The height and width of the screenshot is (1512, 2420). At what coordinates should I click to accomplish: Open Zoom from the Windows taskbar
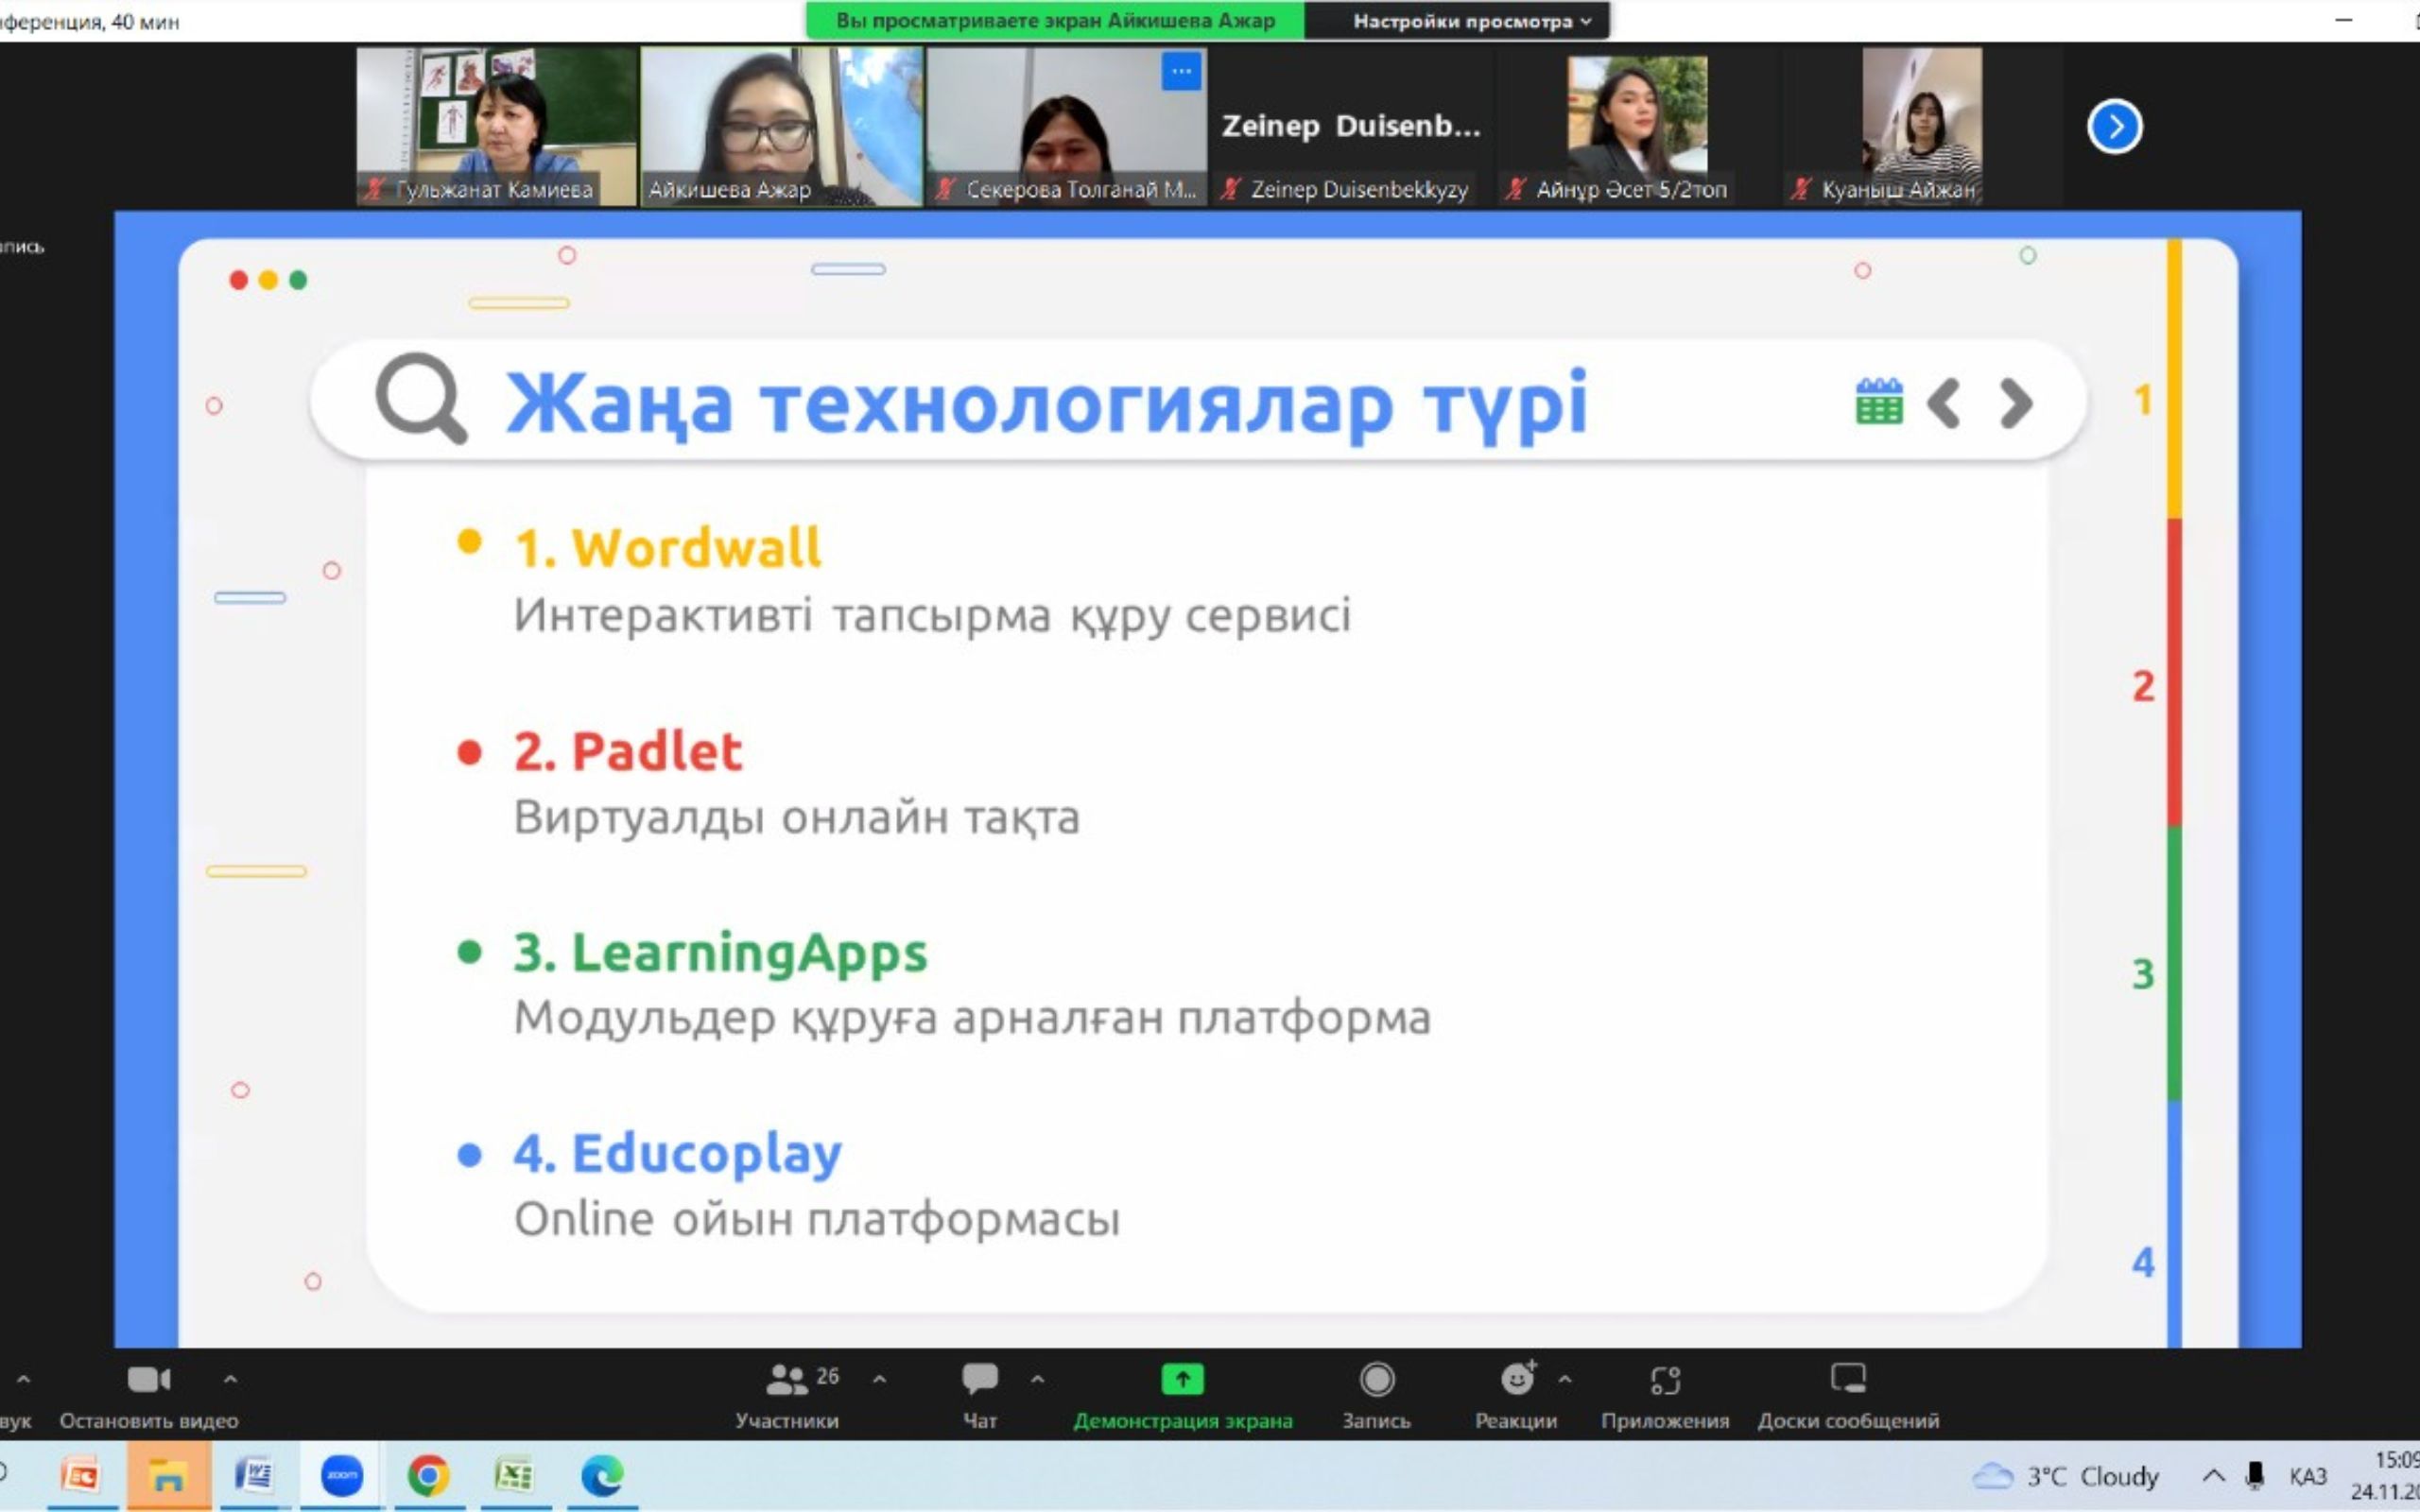click(x=342, y=1476)
